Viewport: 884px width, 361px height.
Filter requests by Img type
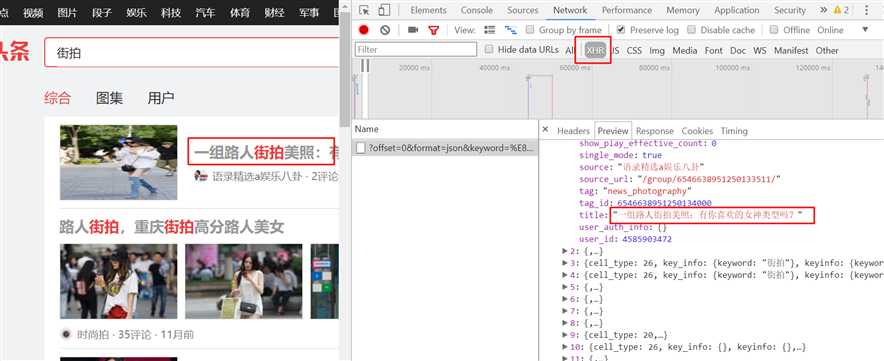[x=657, y=50]
